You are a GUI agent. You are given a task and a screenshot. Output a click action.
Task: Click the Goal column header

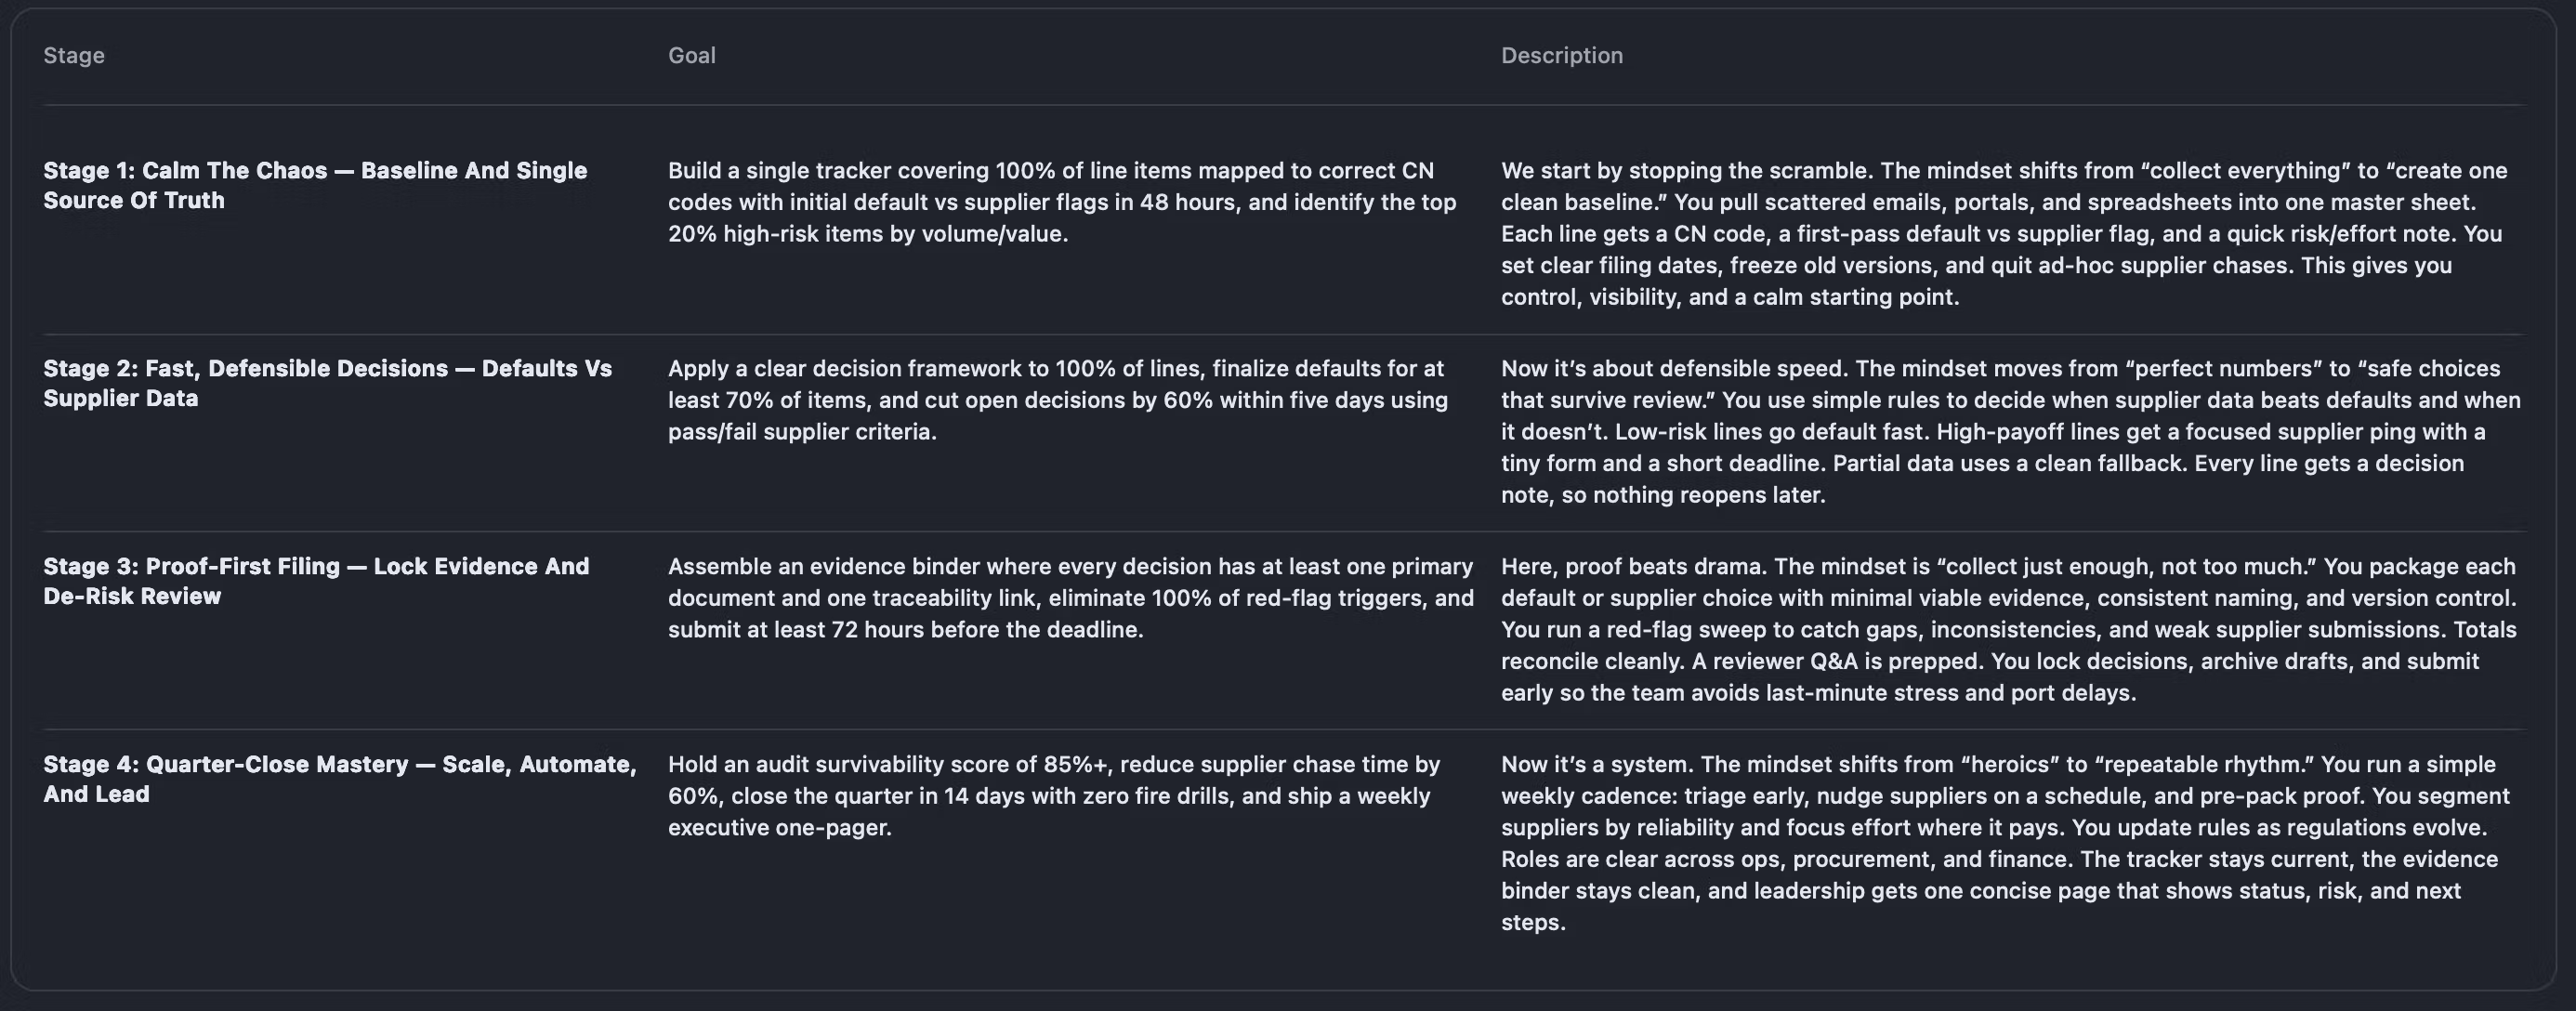(692, 56)
